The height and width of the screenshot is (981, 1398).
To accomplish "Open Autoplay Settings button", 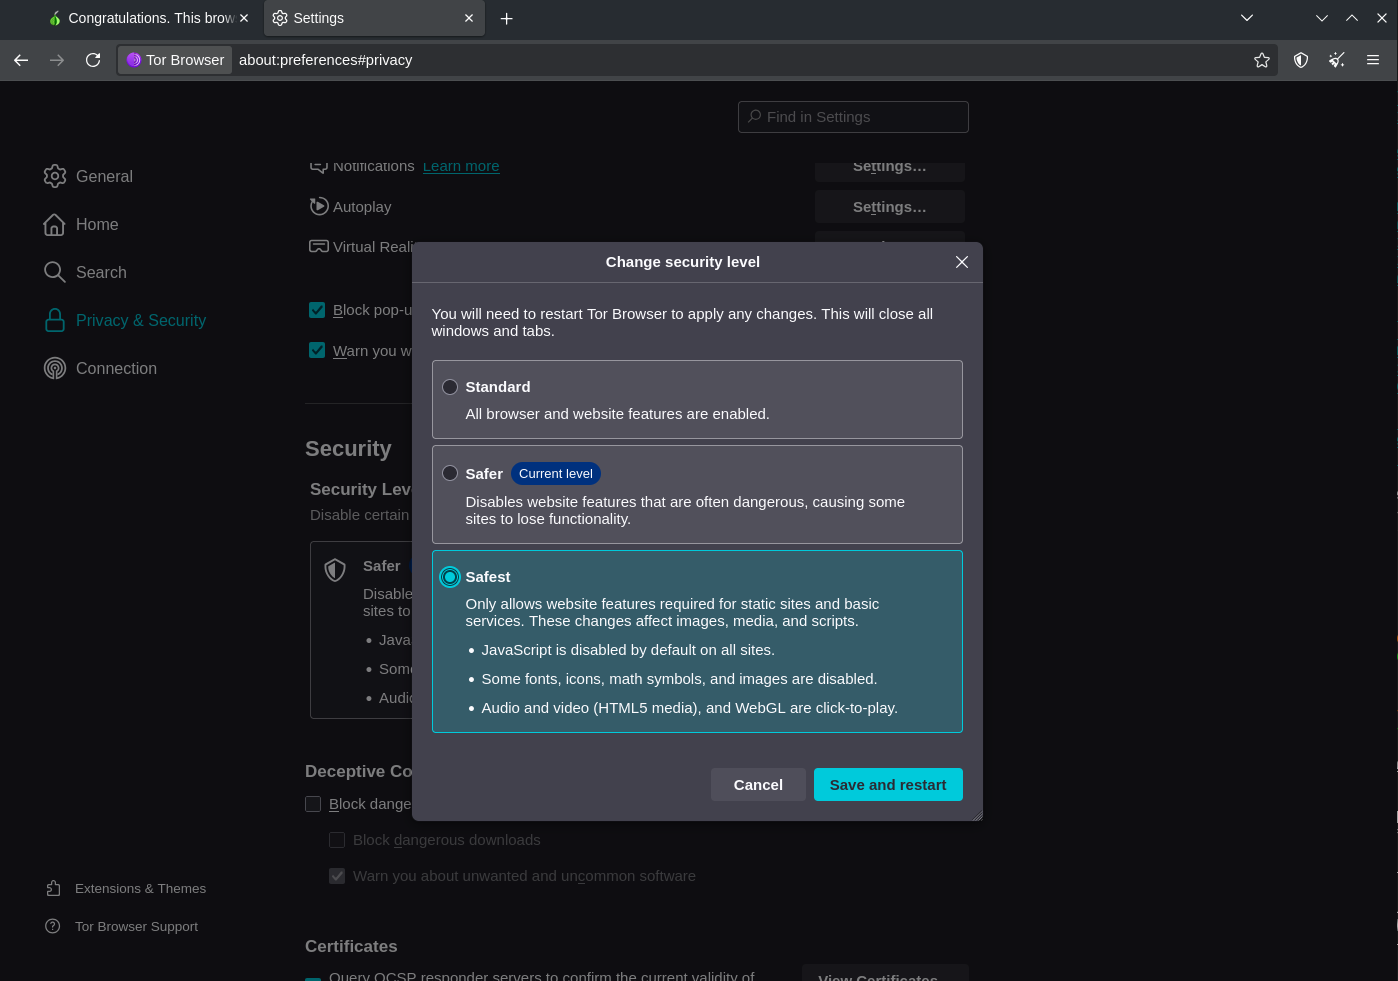I will (890, 207).
